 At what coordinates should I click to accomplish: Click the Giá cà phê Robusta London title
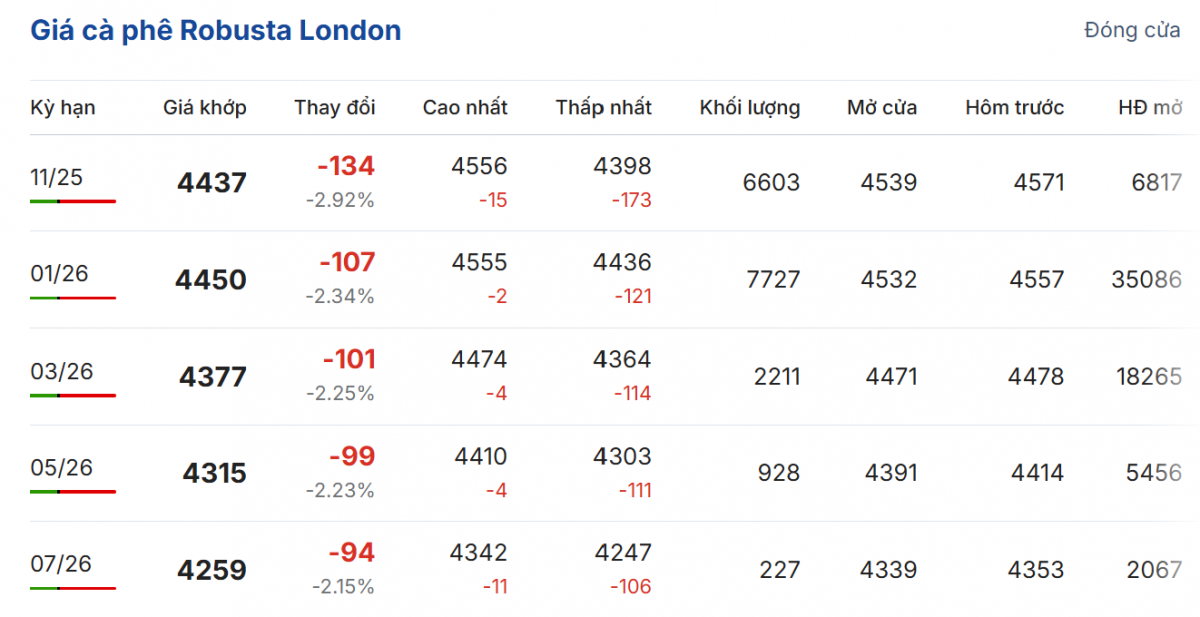tap(216, 31)
